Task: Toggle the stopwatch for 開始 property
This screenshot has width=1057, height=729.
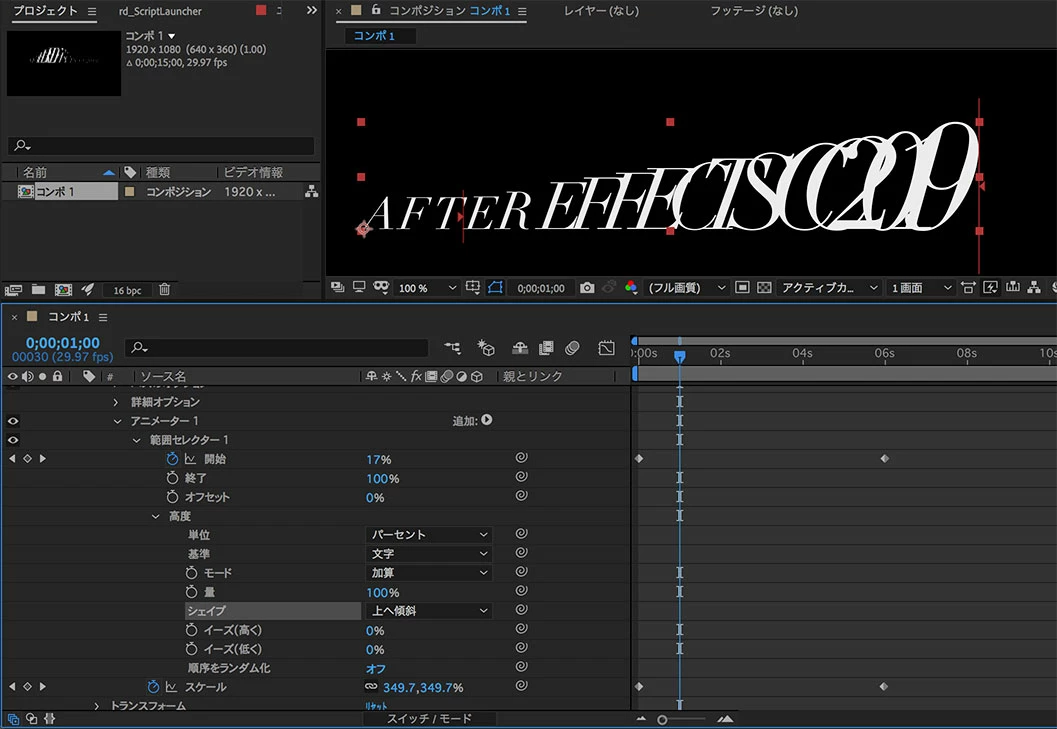Action: tap(172, 459)
